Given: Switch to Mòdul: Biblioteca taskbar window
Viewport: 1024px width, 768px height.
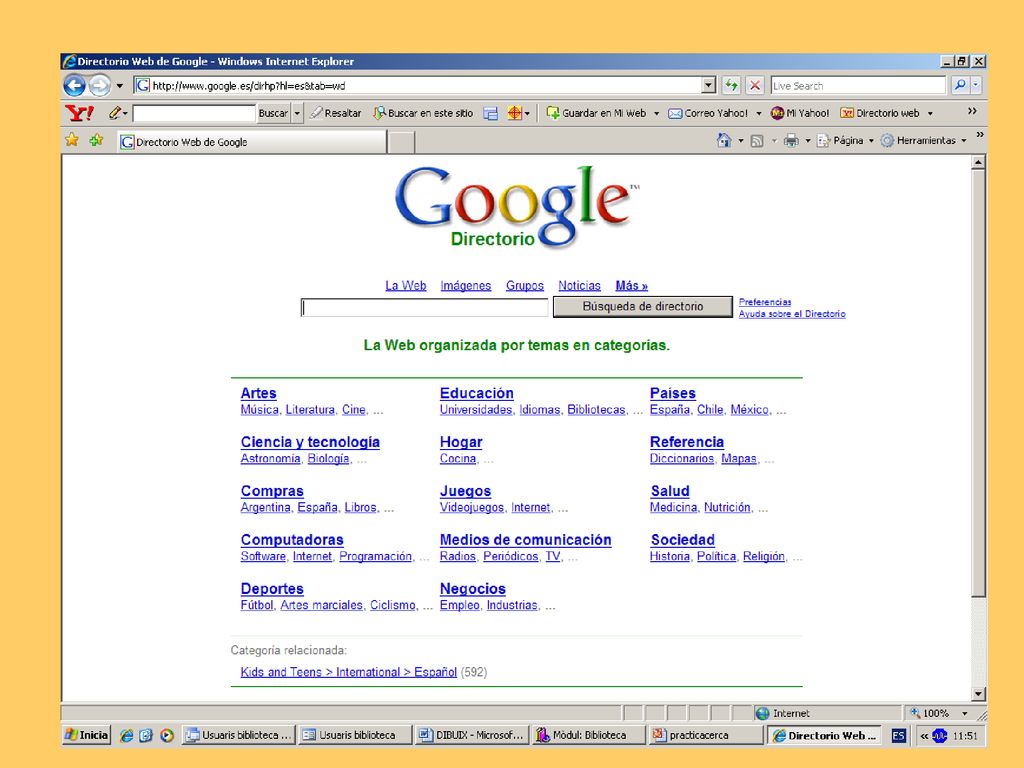Looking at the screenshot, I should (589, 735).
